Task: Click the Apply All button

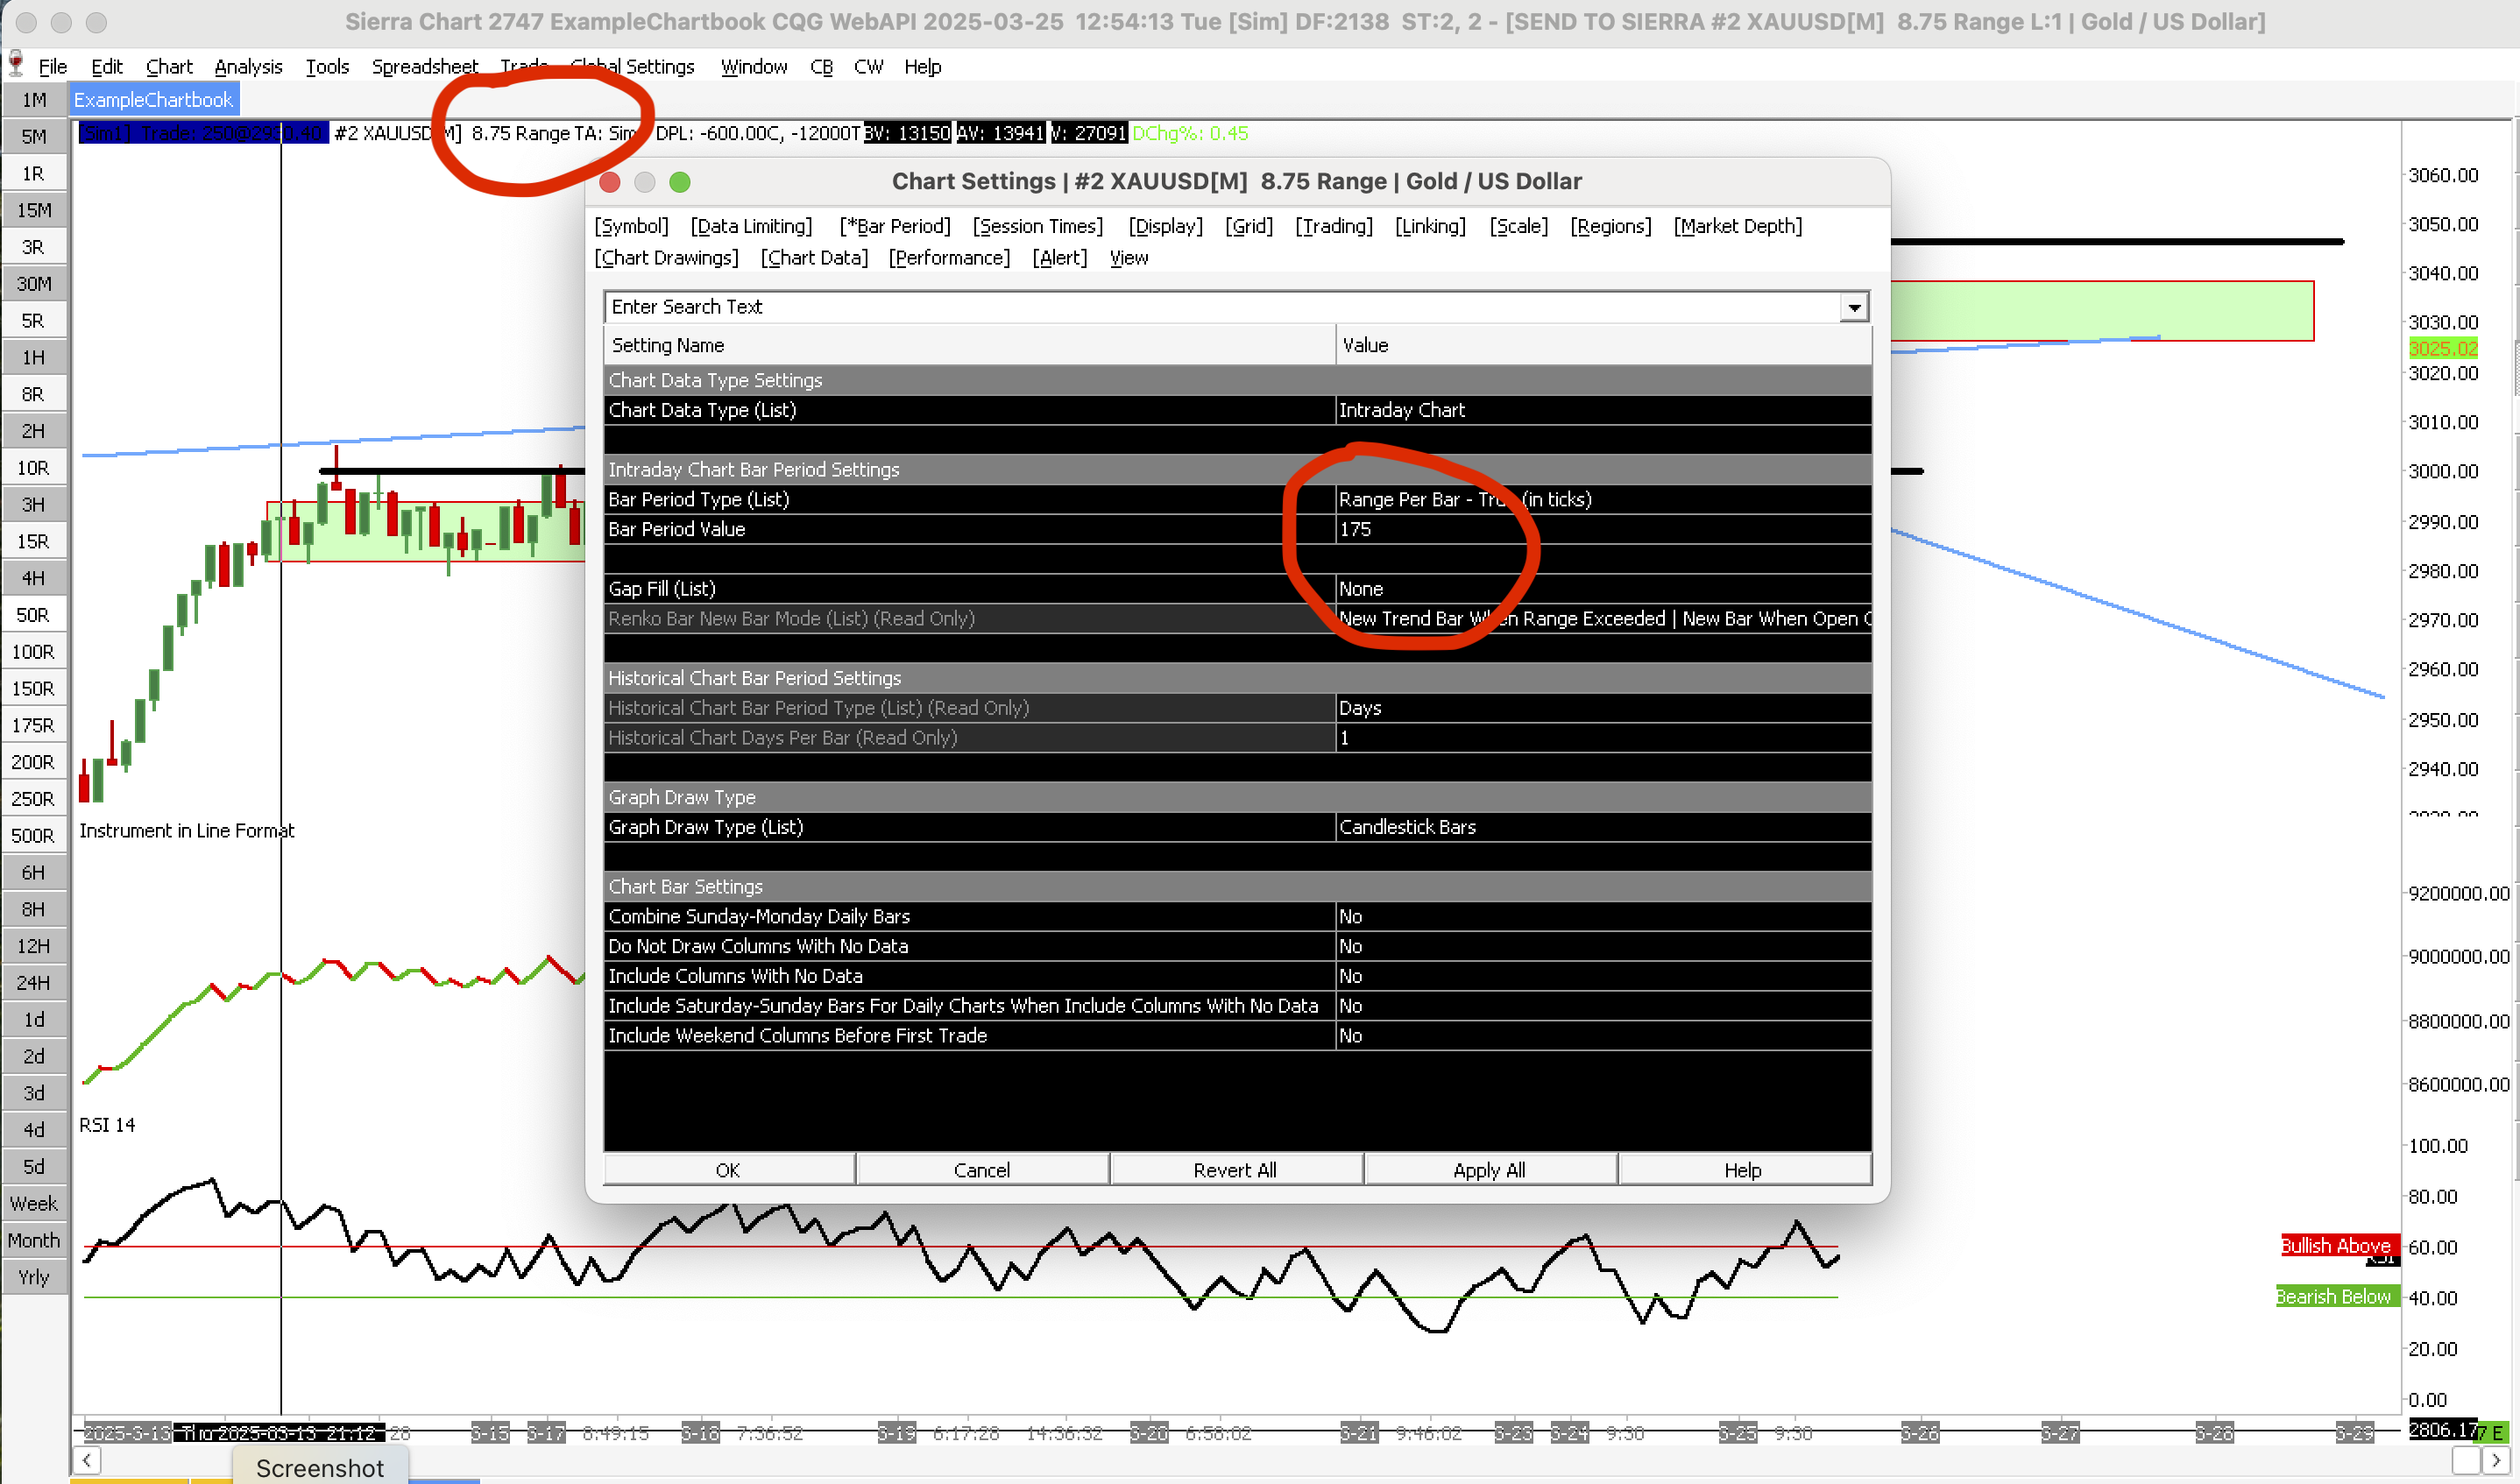Action: (x=1489, y=1170)
